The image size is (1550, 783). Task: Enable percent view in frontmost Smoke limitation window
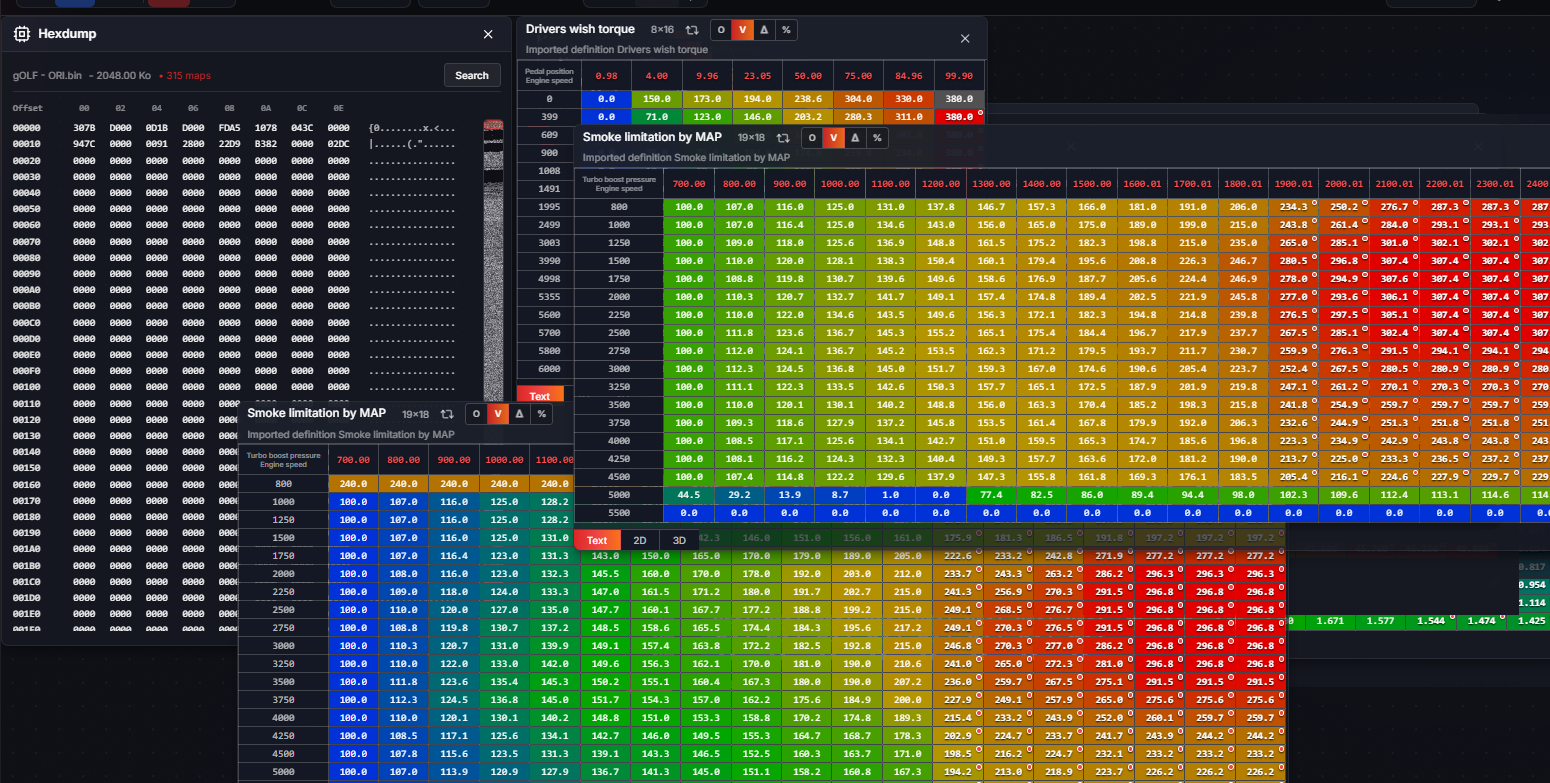[x=541, y=414]
